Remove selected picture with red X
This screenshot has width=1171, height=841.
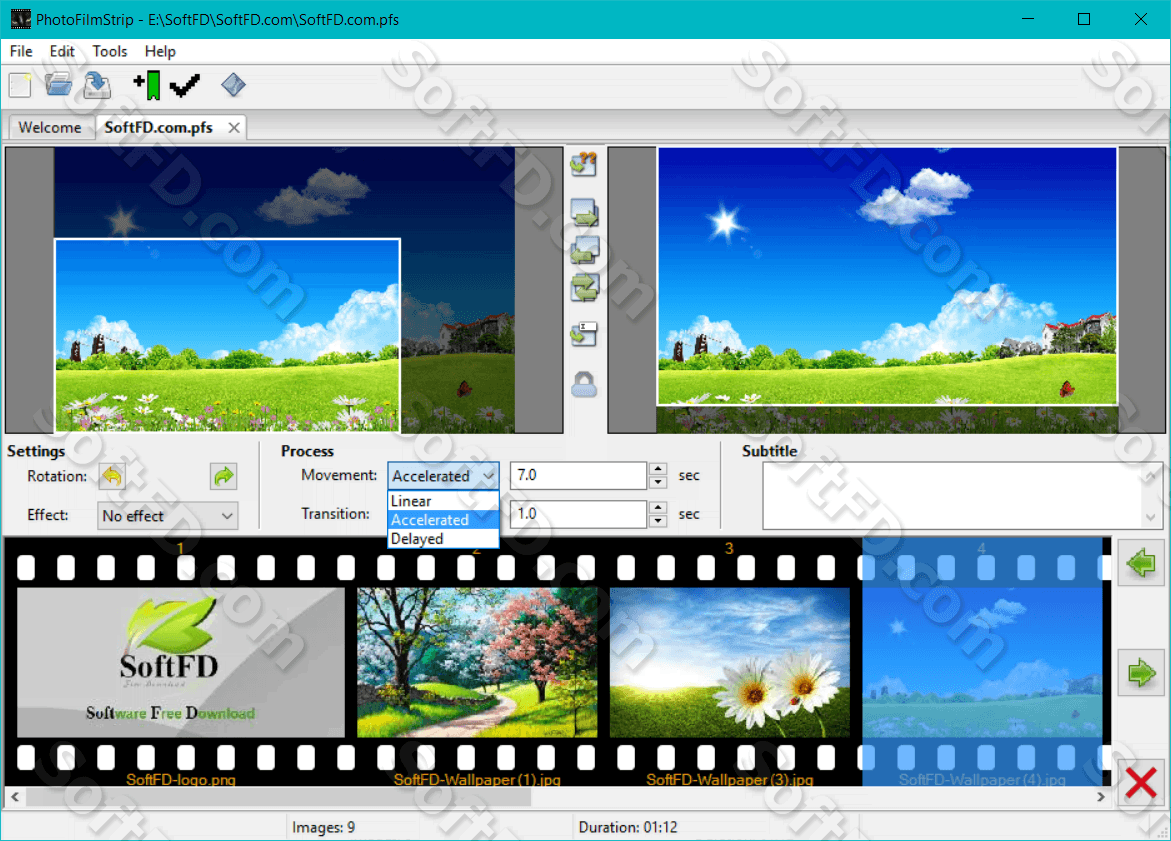click(1141, 783)
